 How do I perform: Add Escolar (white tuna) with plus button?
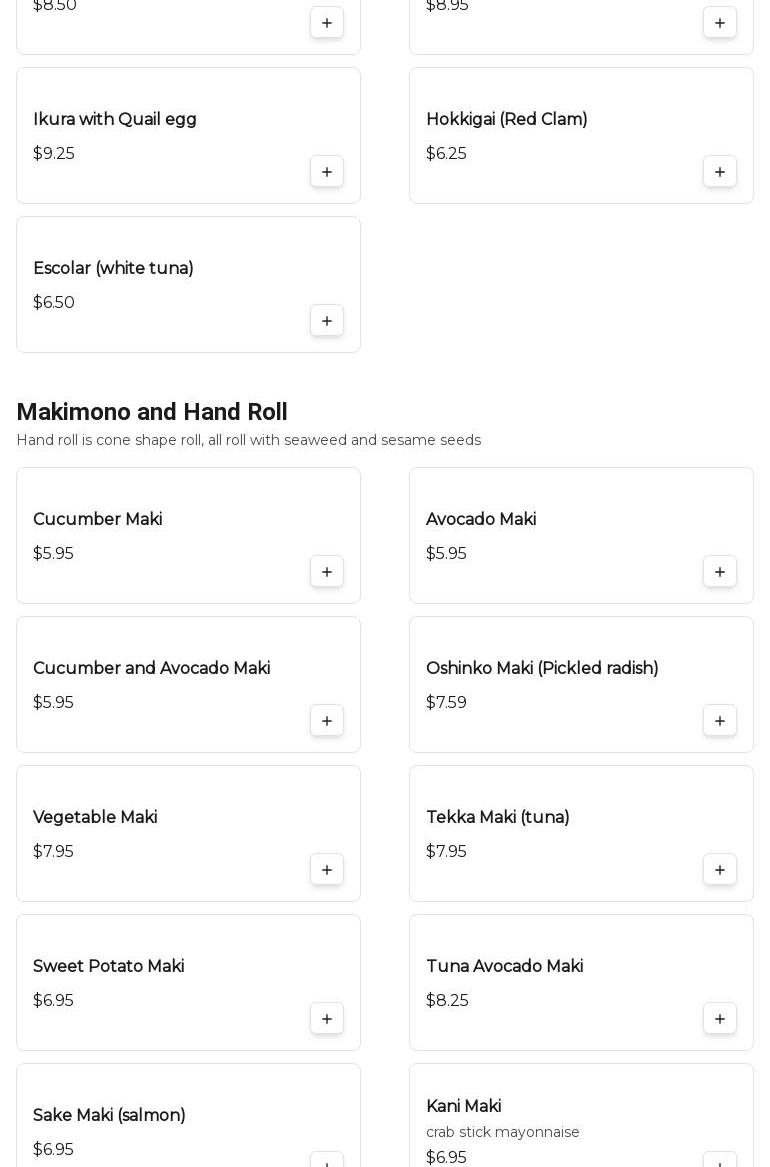(327, 321)
